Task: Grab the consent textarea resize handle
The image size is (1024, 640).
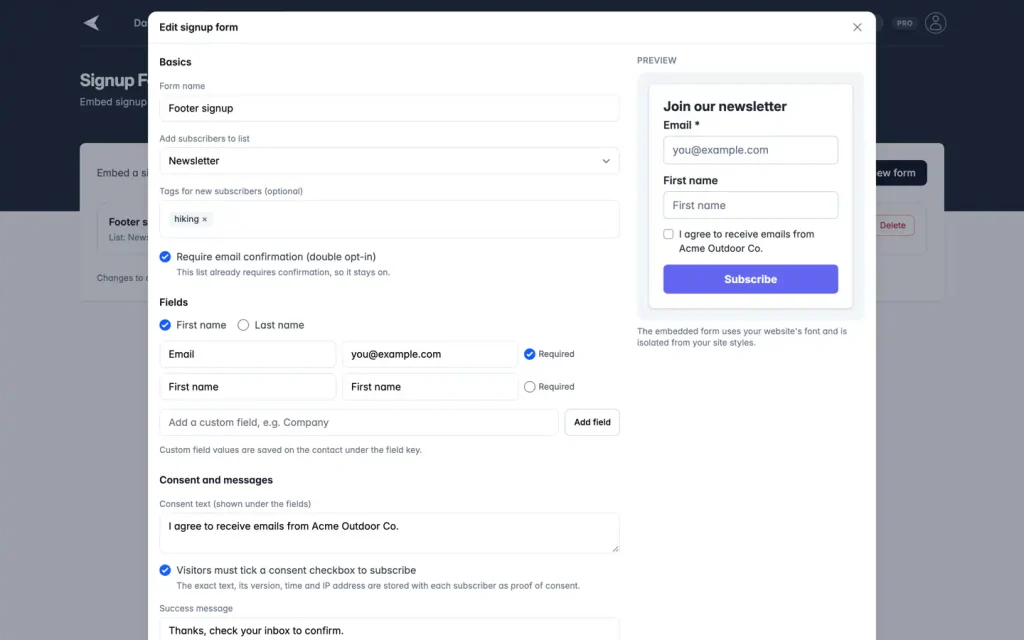Action: click(x=615, y=549)
